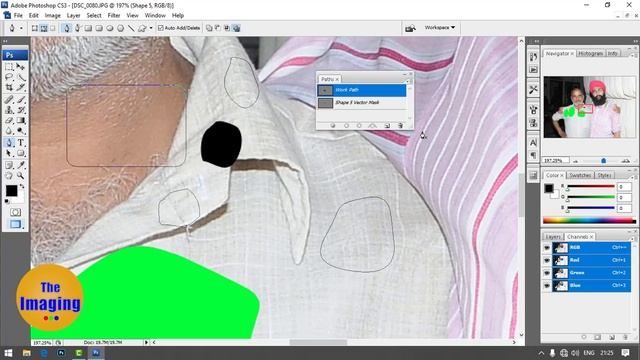Select the Blur tool

tap(9, 131)
